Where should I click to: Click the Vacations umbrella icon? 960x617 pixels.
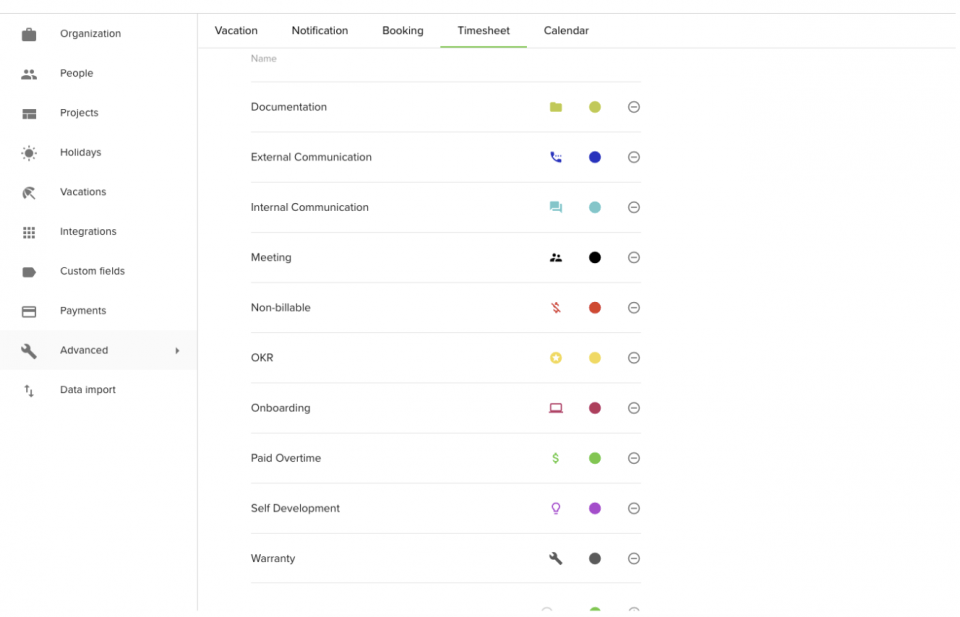29,193
